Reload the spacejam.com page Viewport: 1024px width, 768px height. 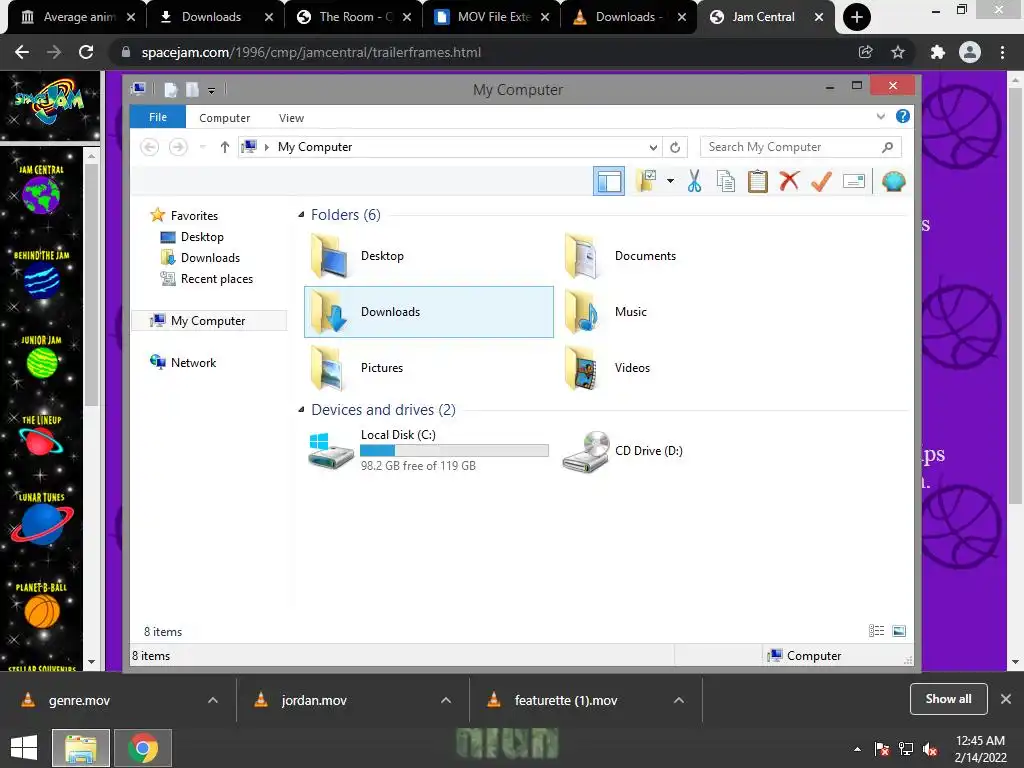(86, 52)
